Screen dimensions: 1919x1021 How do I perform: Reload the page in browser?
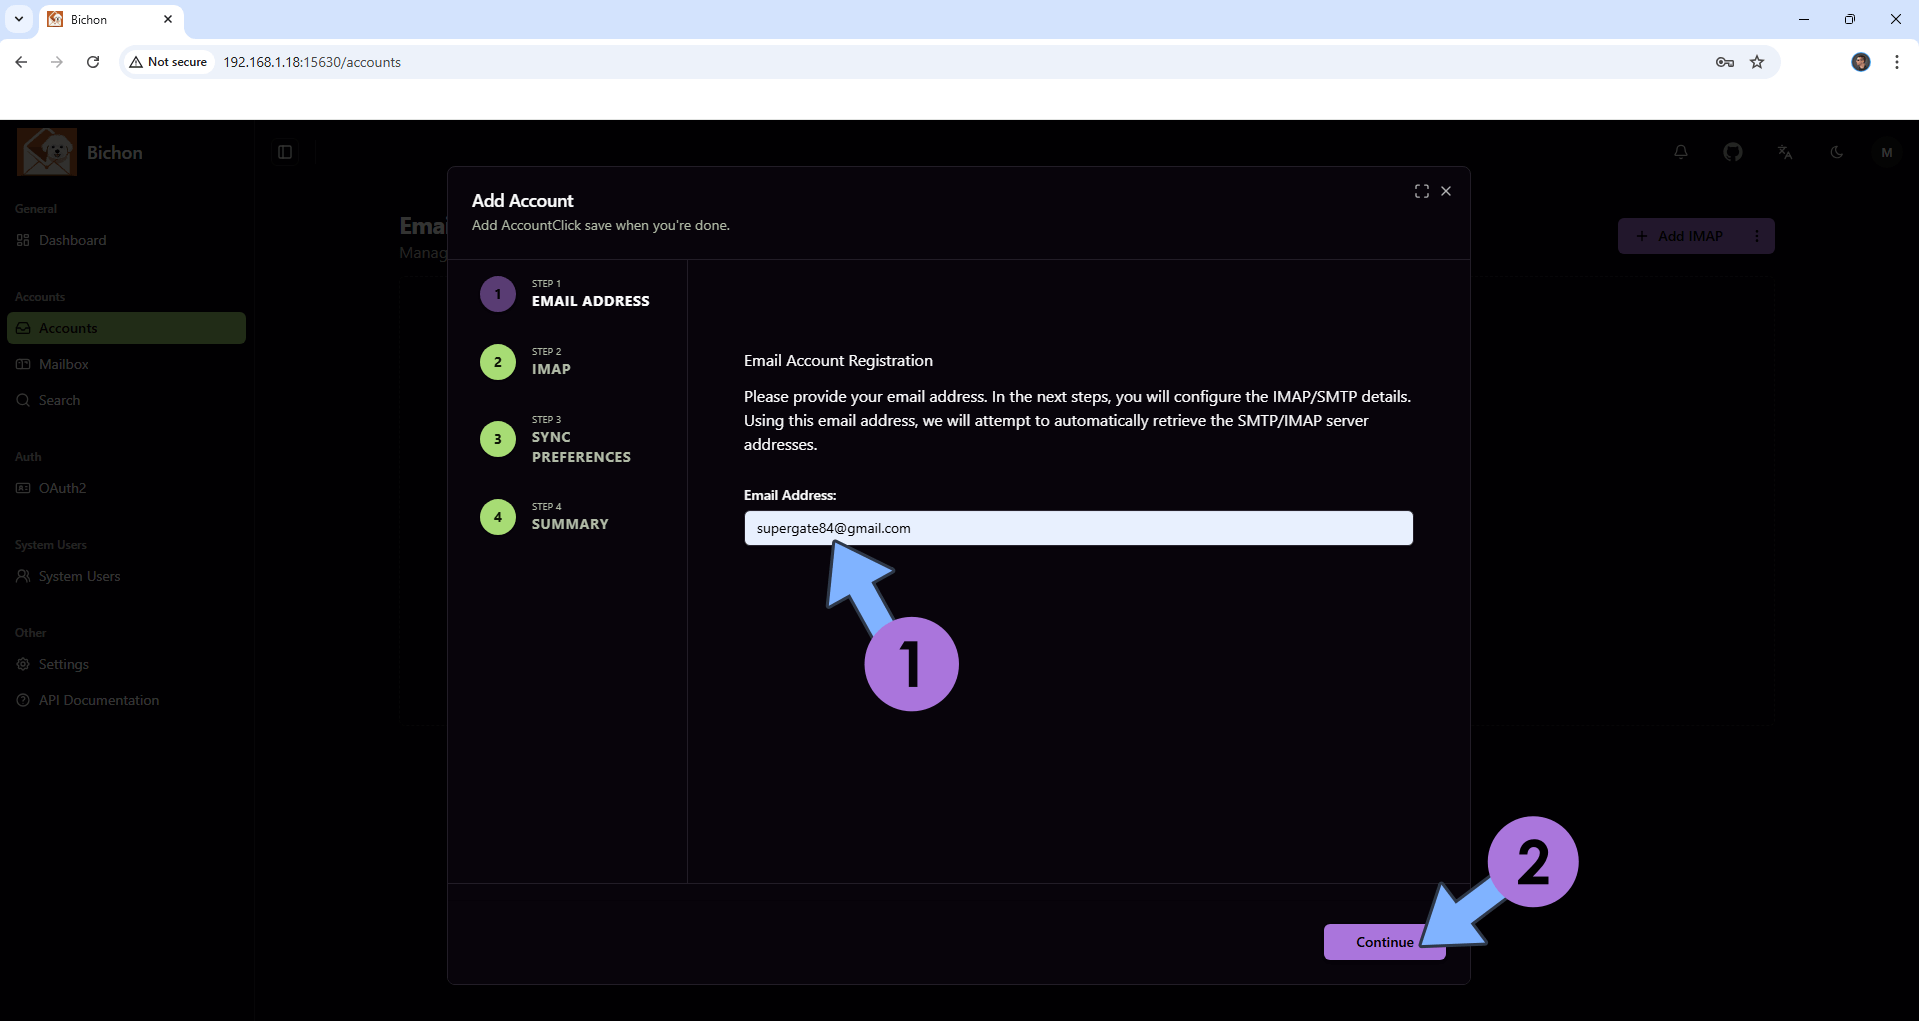(93, 62)
